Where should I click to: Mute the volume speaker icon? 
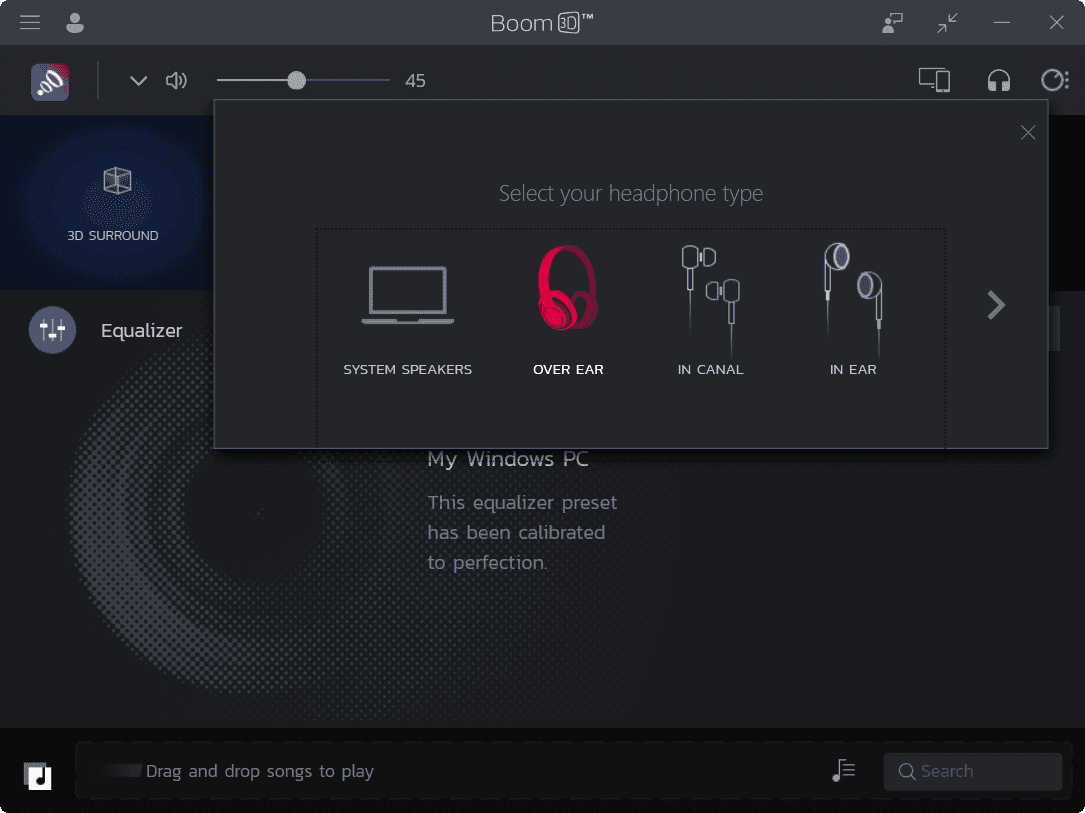point(176,81)
